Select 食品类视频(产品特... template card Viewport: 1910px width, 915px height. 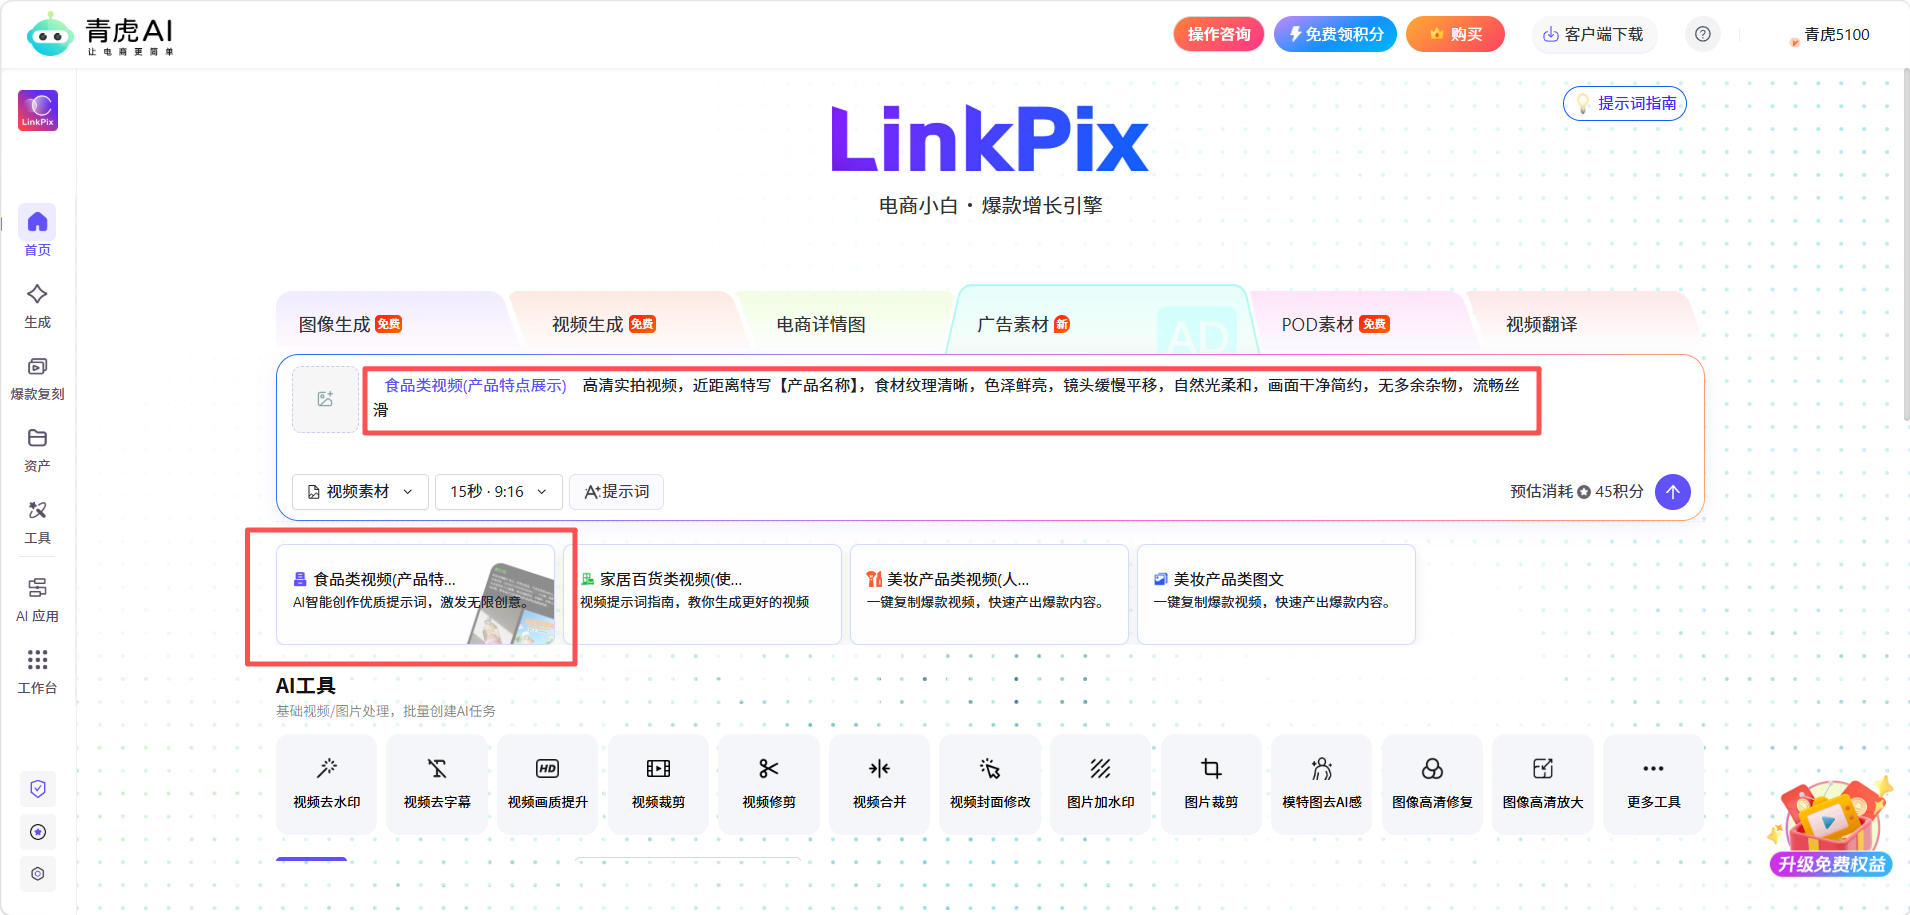coord(416,594)
